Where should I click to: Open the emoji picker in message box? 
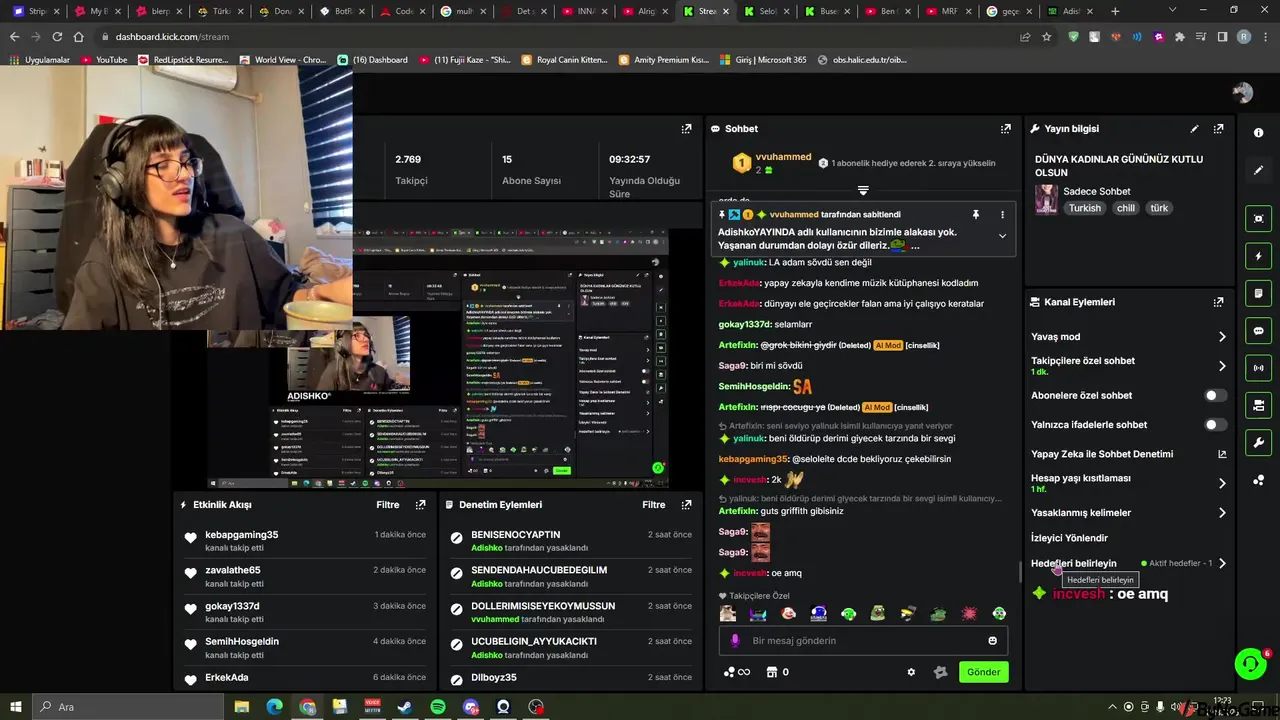tap(992, 641)
